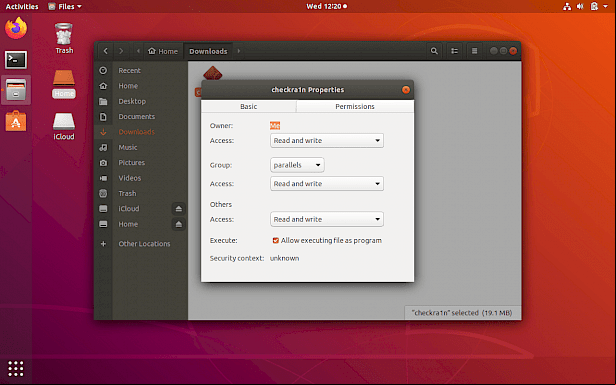Open Desktop in the sidebar
616x385 pixels.
[x=141, y=101]
